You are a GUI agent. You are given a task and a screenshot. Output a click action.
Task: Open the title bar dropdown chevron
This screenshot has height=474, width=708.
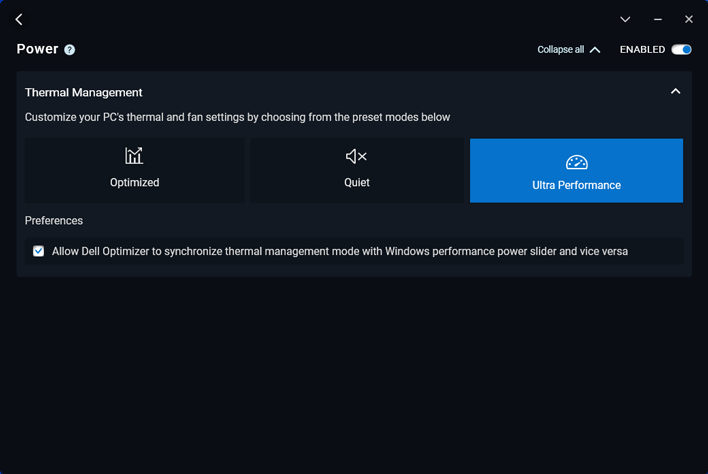625,19
